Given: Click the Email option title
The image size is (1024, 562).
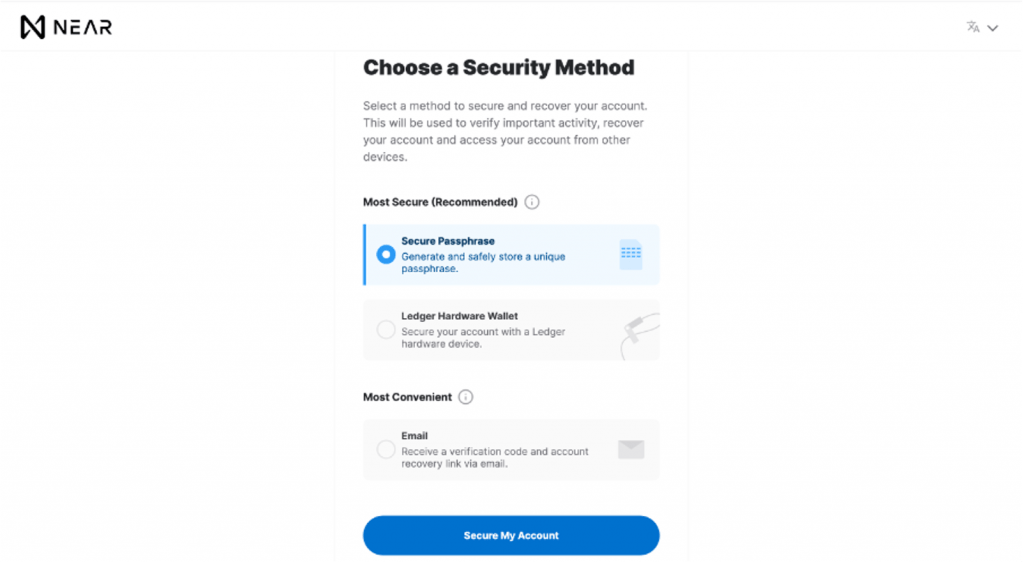Looking at the screenshot, I should click(x=414, y=436).
